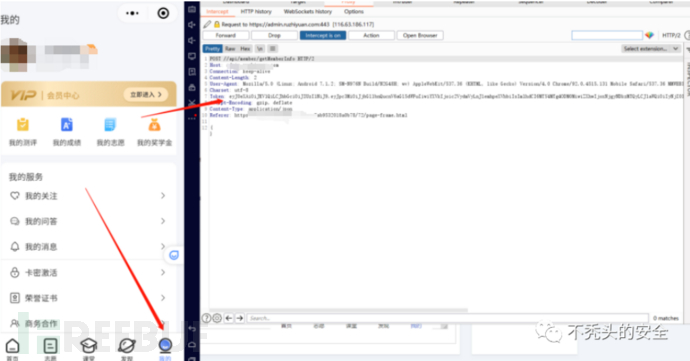The height and width of the screenshot is (361, 690).
Task: Tap the 发现 planet icon
Action: click(x=127, y=346)
